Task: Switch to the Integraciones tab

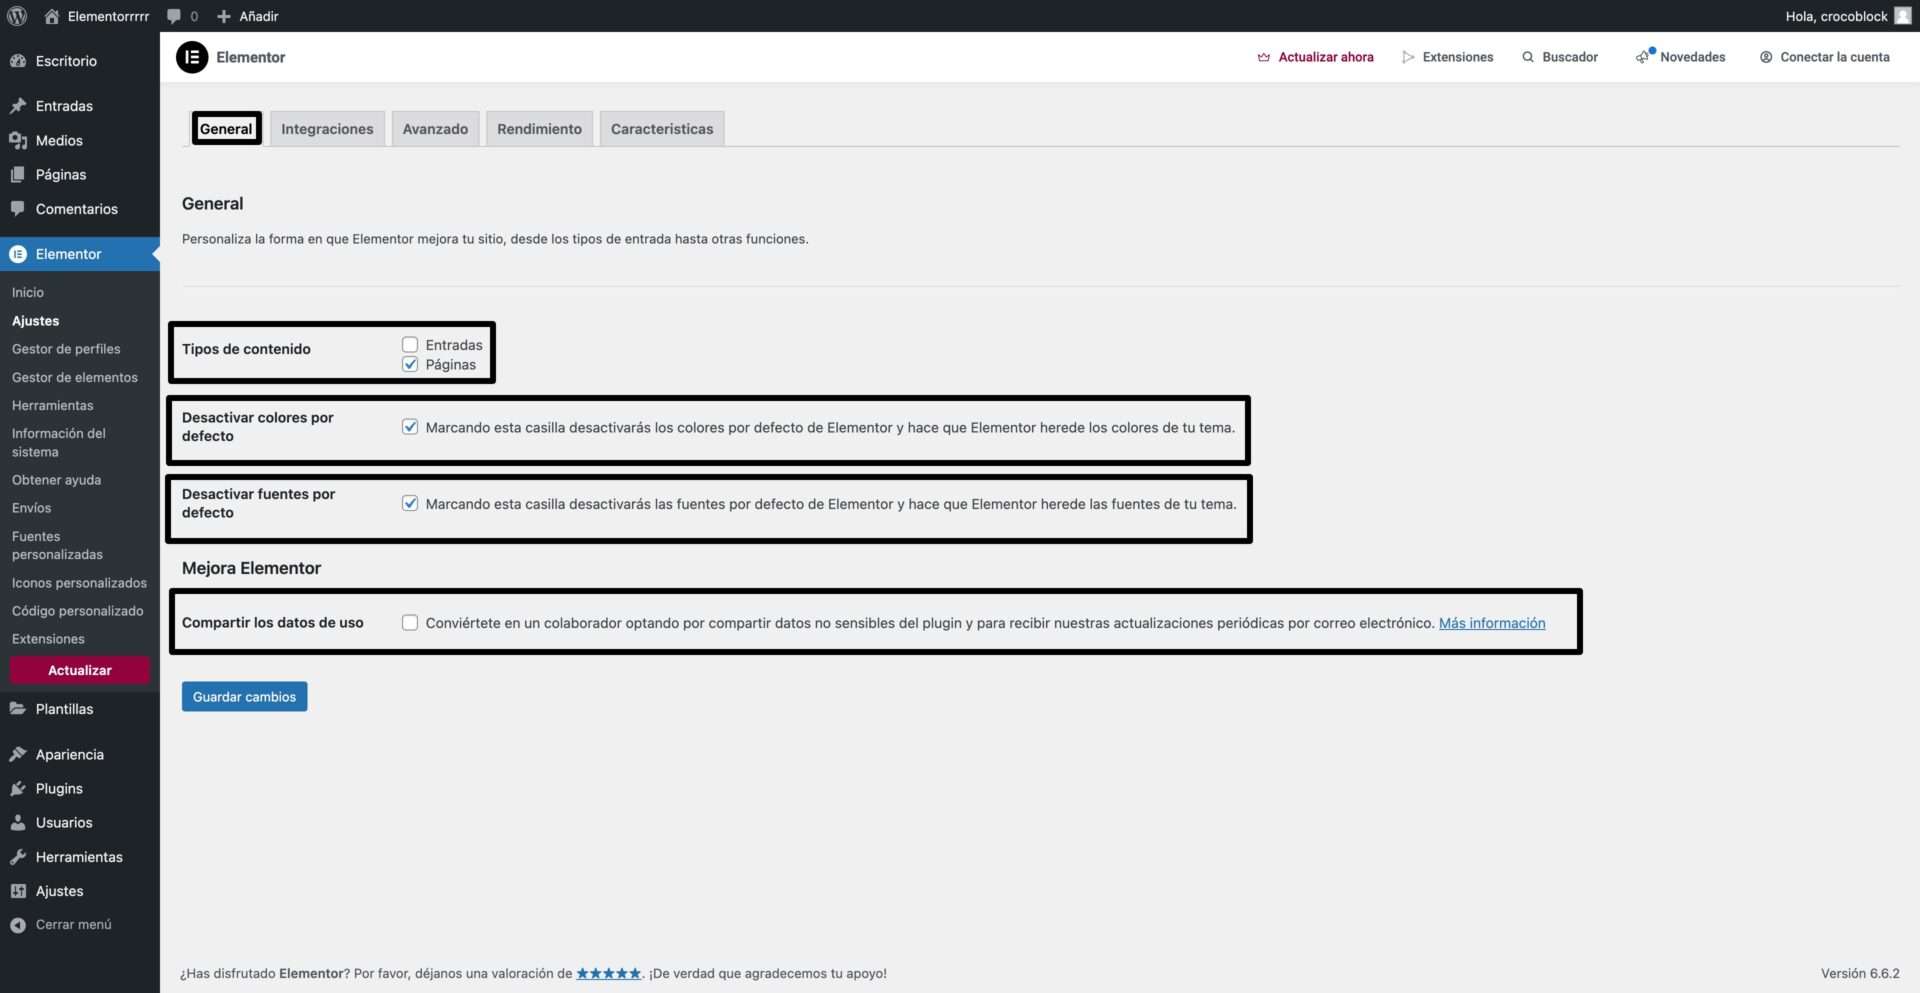Action: [x=327, y=129]
